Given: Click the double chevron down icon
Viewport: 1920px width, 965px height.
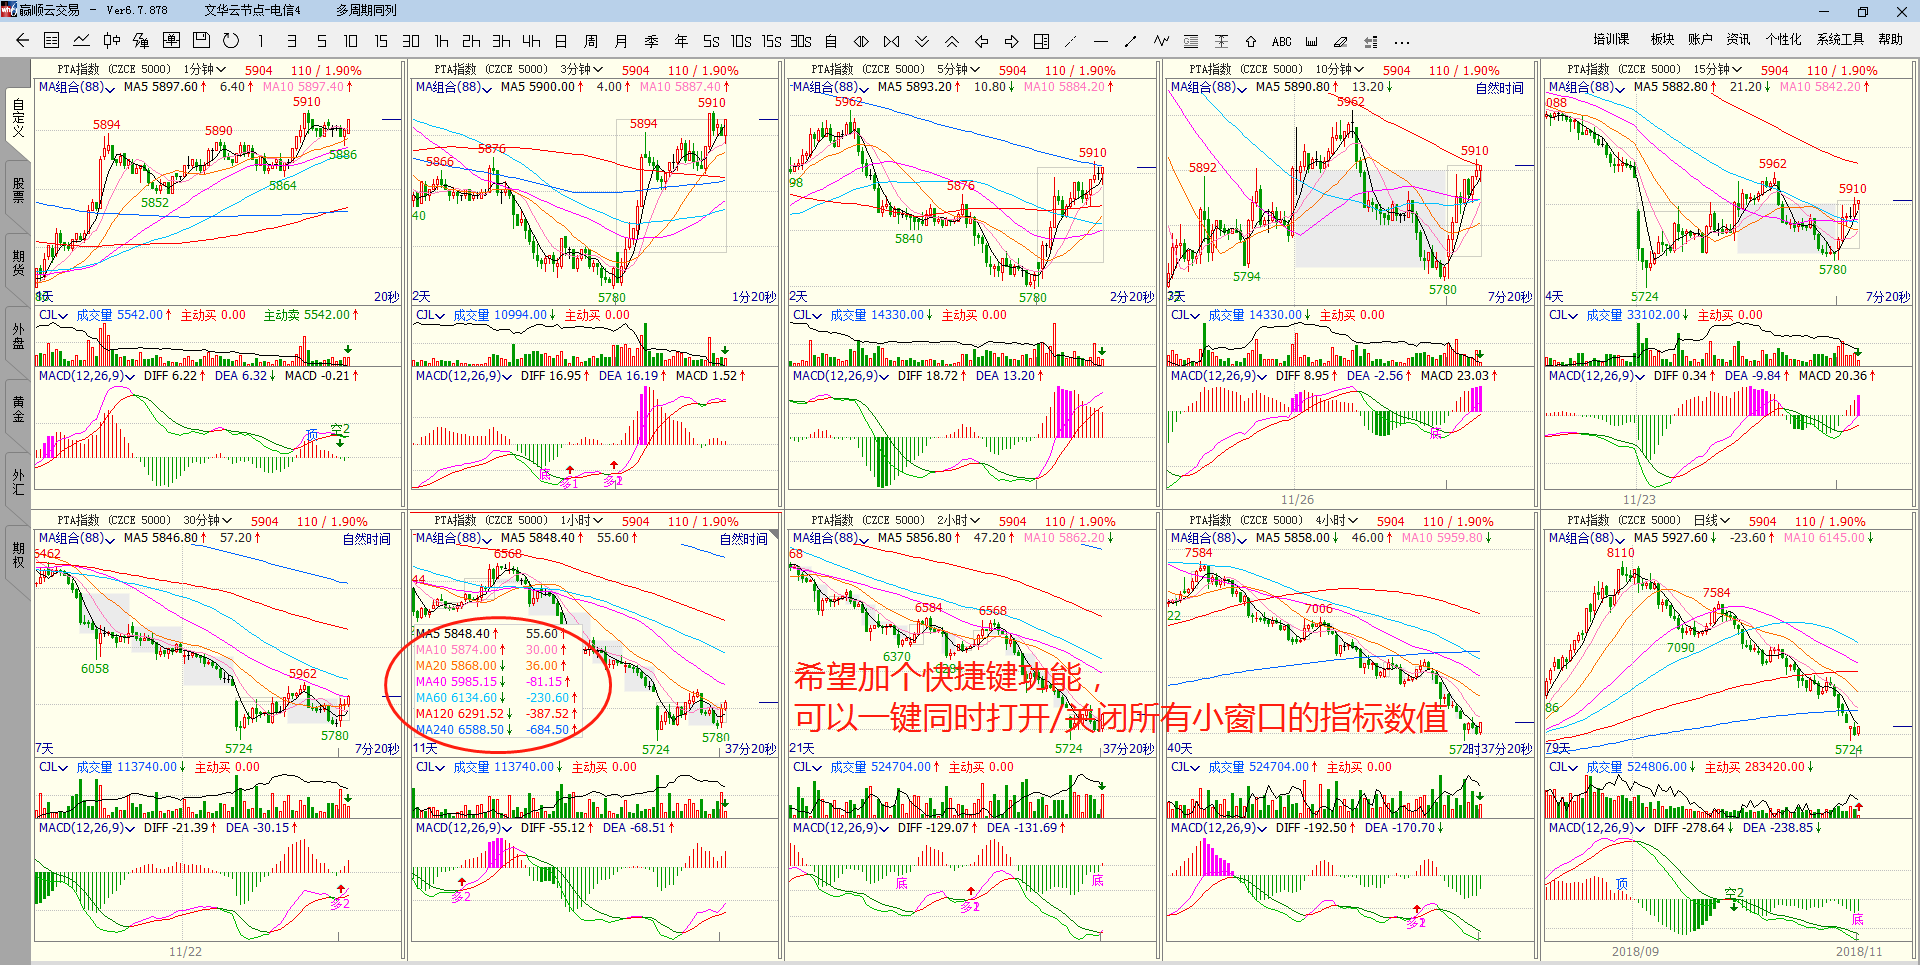Looking at the screenshot, I should (922, 41).
